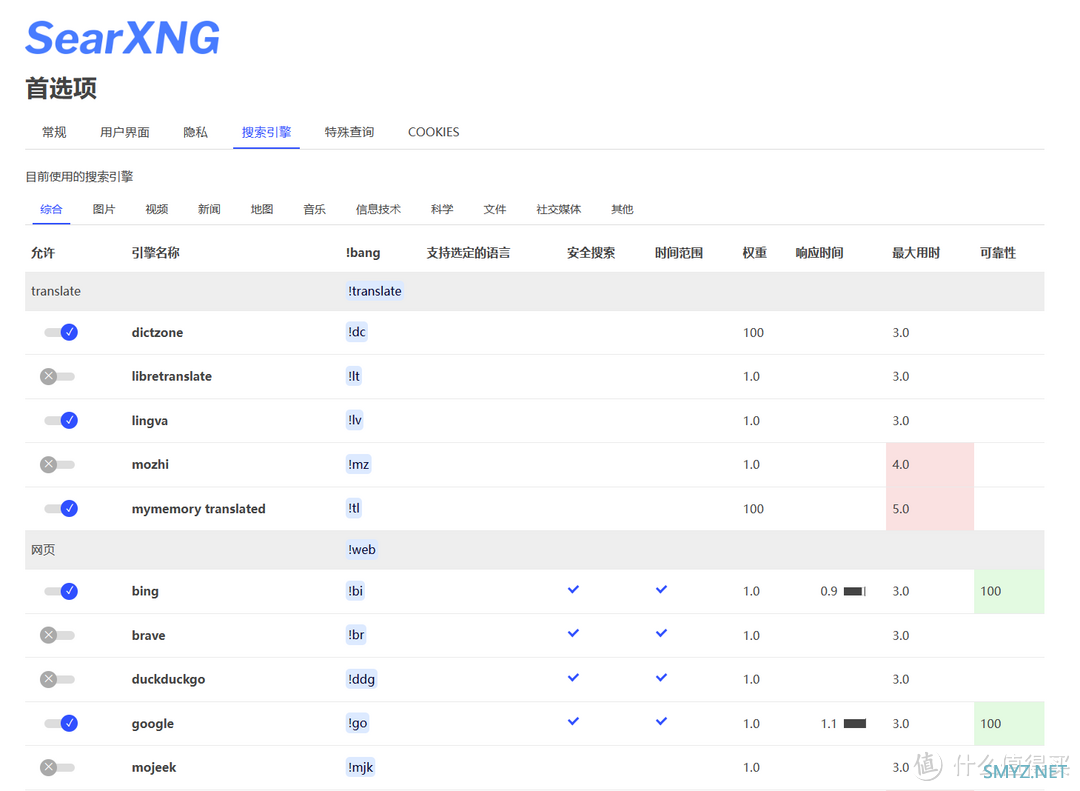Image resolution: width=1080 pixels, height=791 pixels.
Task: Click the duckduckgo engine name
Action: click(x=169, y=679)
